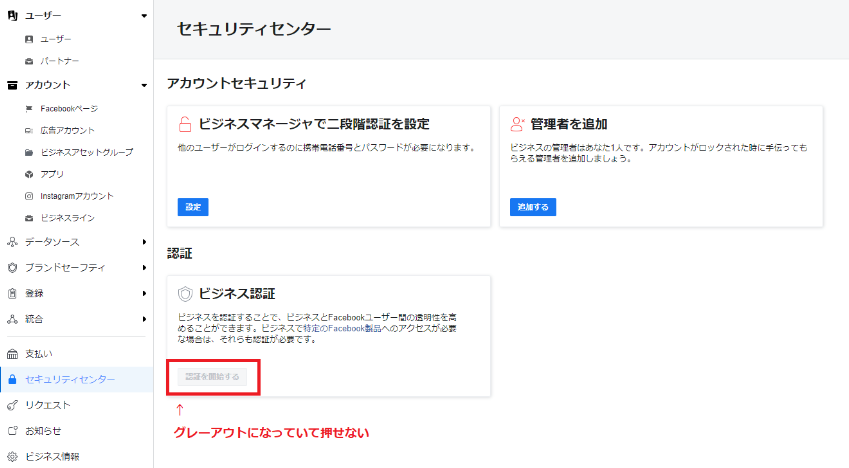Click the セキュリティセンター page title

(x=254, y=29)
